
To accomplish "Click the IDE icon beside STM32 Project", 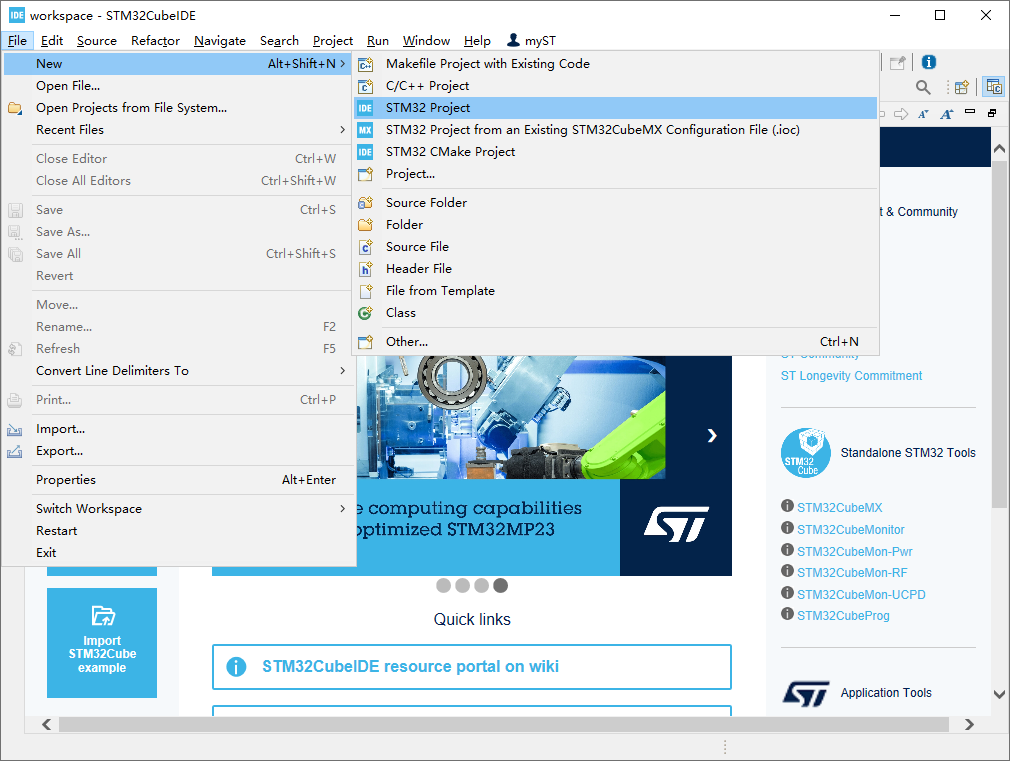I will (x=365, y=108).
